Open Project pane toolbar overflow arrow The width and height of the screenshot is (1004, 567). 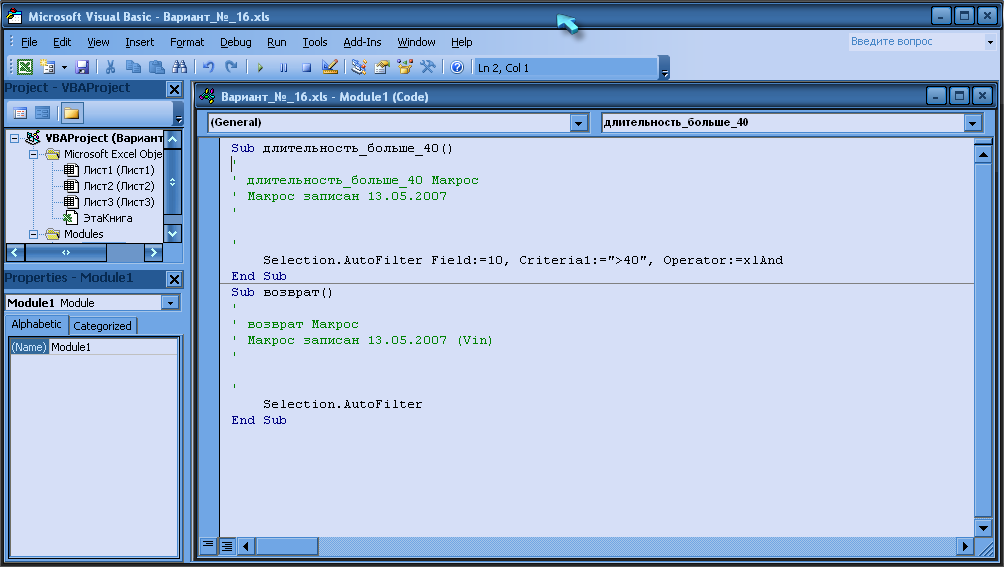click(179, 114)
